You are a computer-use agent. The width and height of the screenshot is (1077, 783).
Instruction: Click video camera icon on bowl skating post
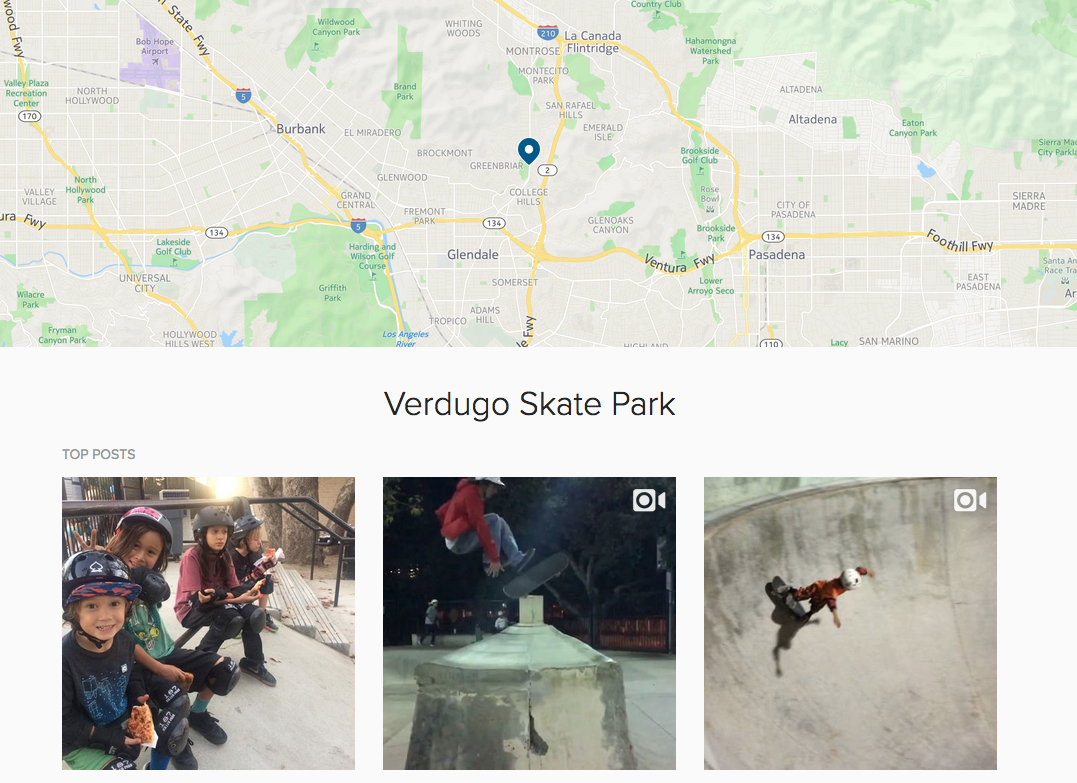[x=970, y=501]
